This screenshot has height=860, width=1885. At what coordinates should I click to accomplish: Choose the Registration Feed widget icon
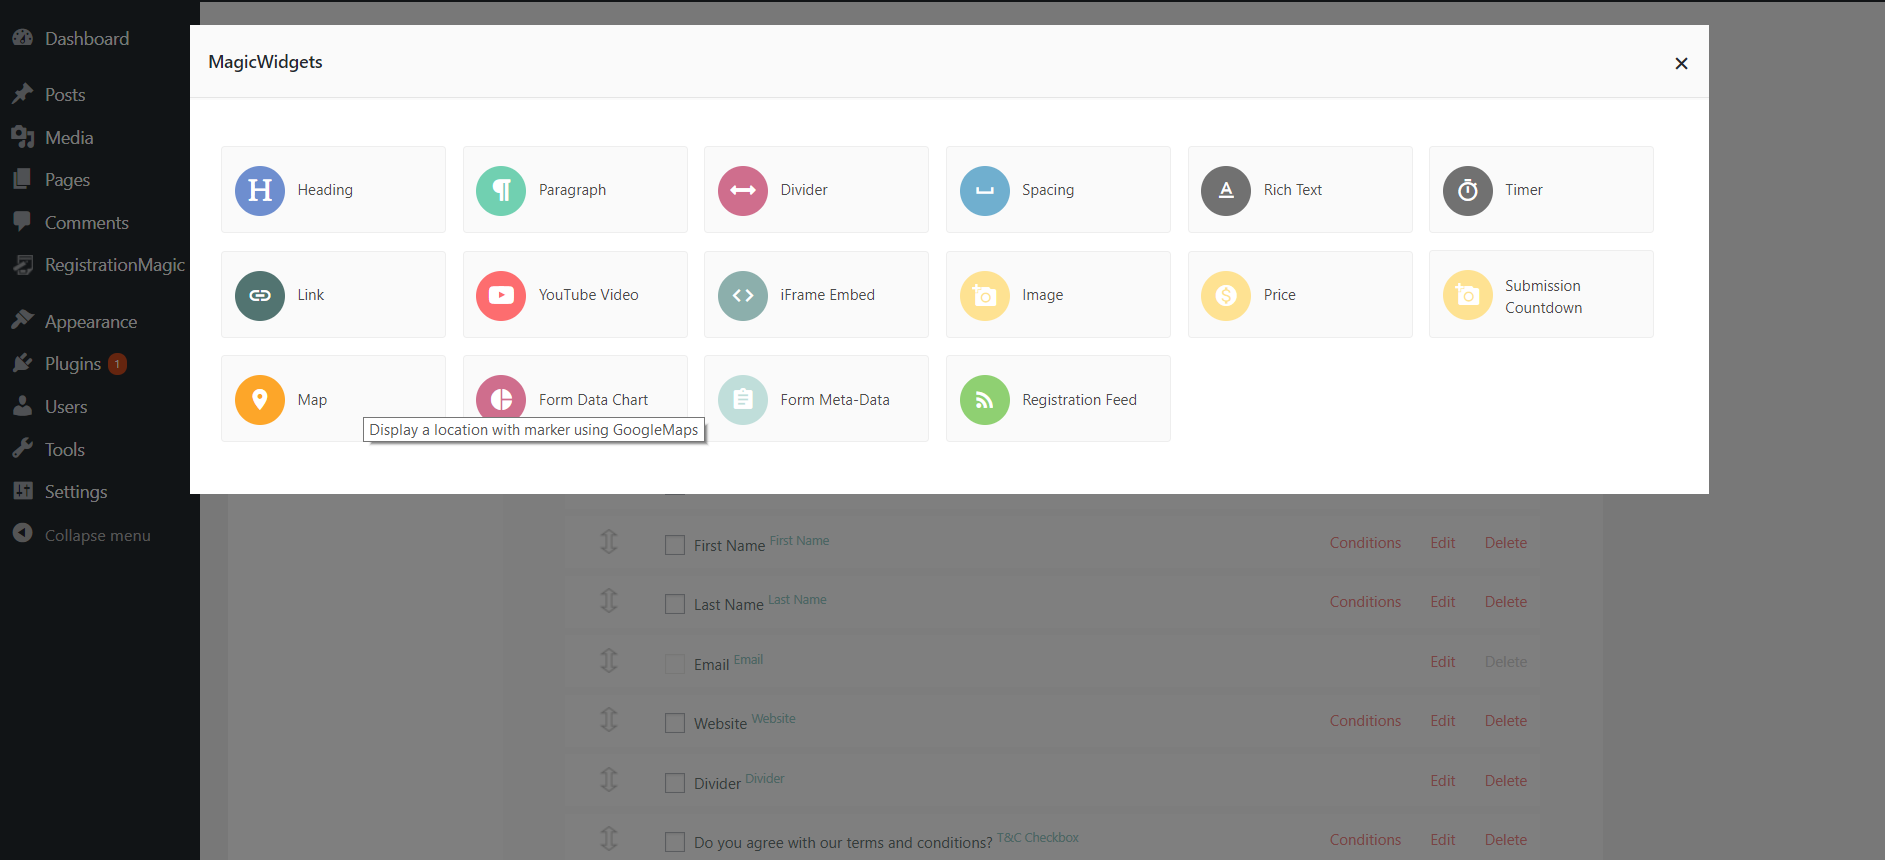pos(985,400)
